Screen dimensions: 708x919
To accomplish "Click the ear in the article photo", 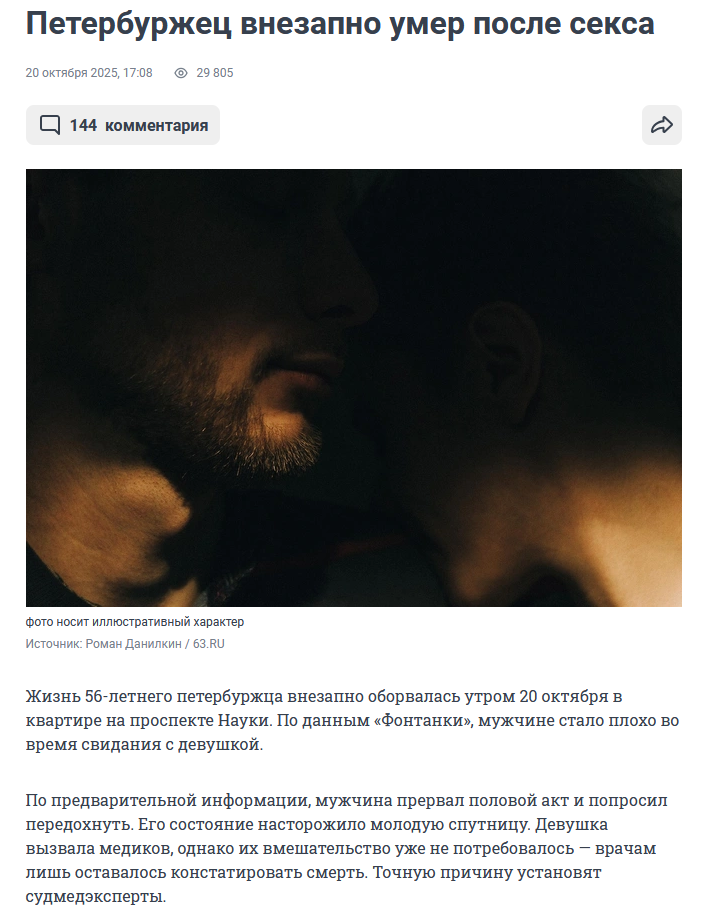I will 505,359.
